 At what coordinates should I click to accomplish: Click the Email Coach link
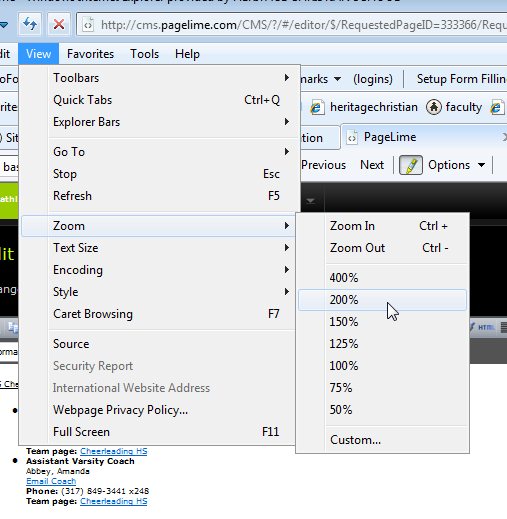point(51,481)
